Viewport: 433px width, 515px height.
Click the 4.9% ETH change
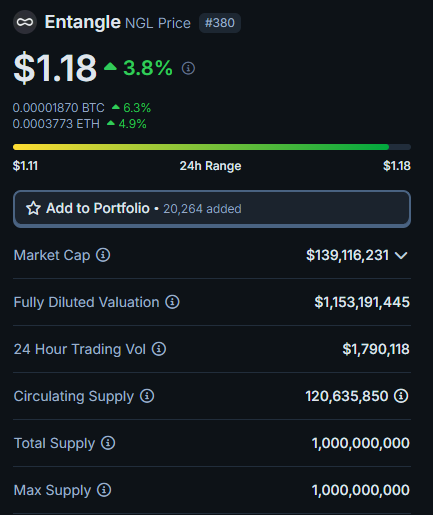[132, 124]
